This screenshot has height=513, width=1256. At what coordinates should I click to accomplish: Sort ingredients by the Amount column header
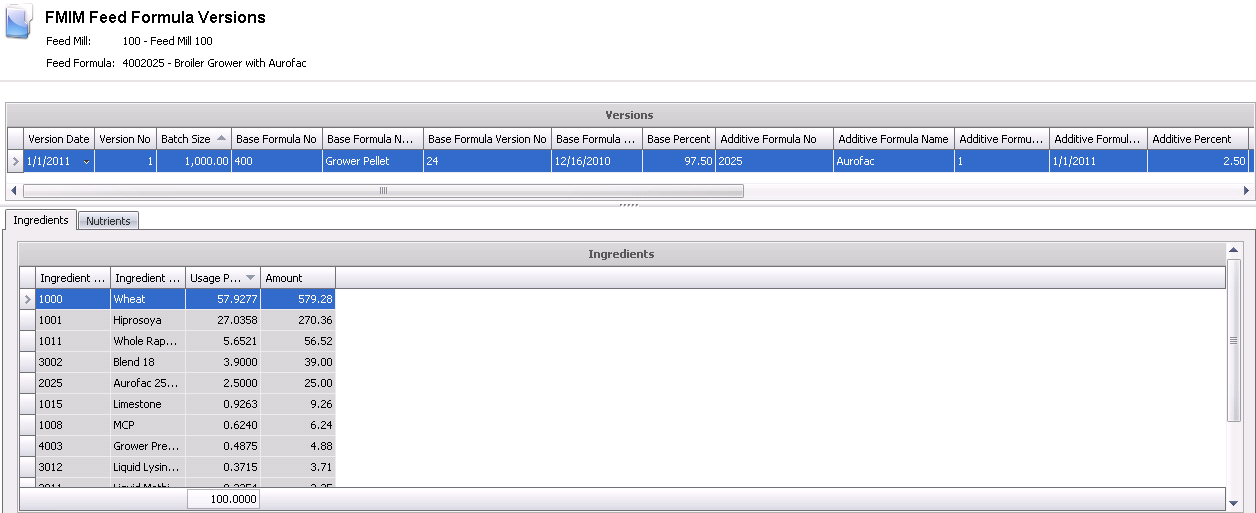pos(297,278)
